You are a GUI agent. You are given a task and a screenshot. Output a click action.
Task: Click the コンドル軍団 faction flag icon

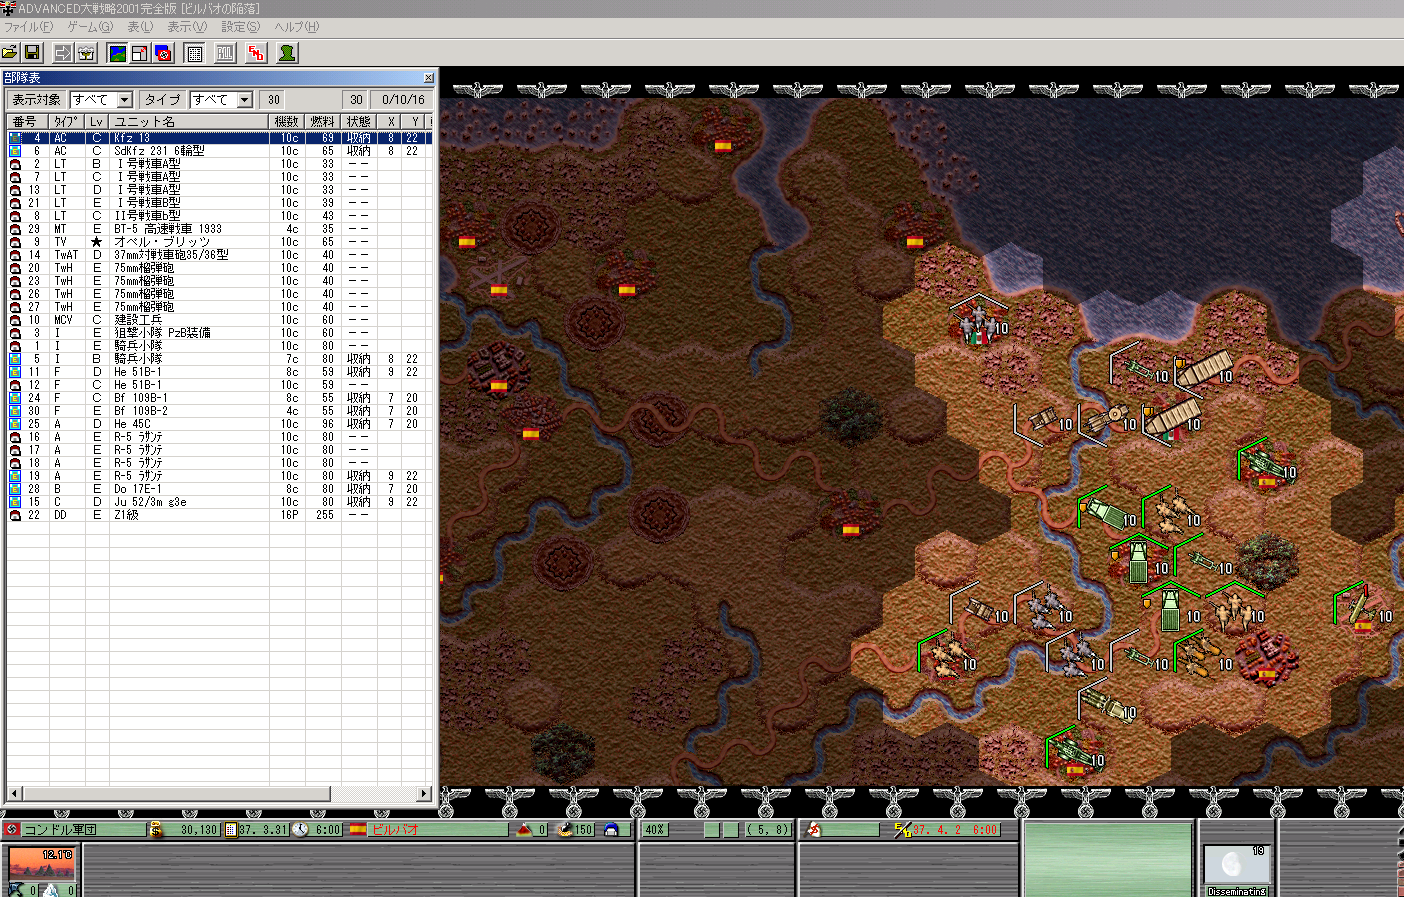(x=12, y=830)
